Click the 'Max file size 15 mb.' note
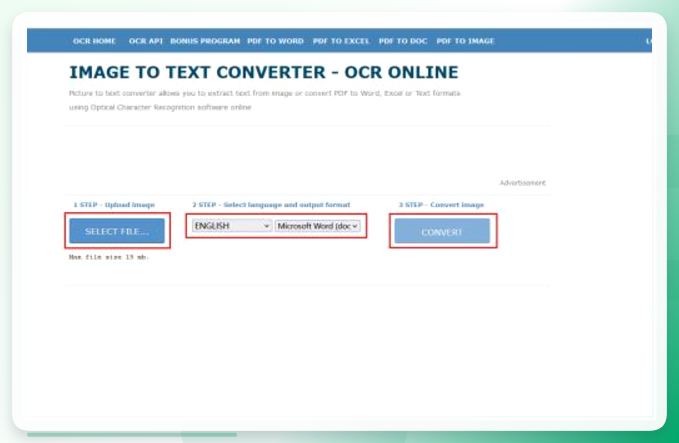Screen dimensions: 679x443 click(x=109, y=257)
